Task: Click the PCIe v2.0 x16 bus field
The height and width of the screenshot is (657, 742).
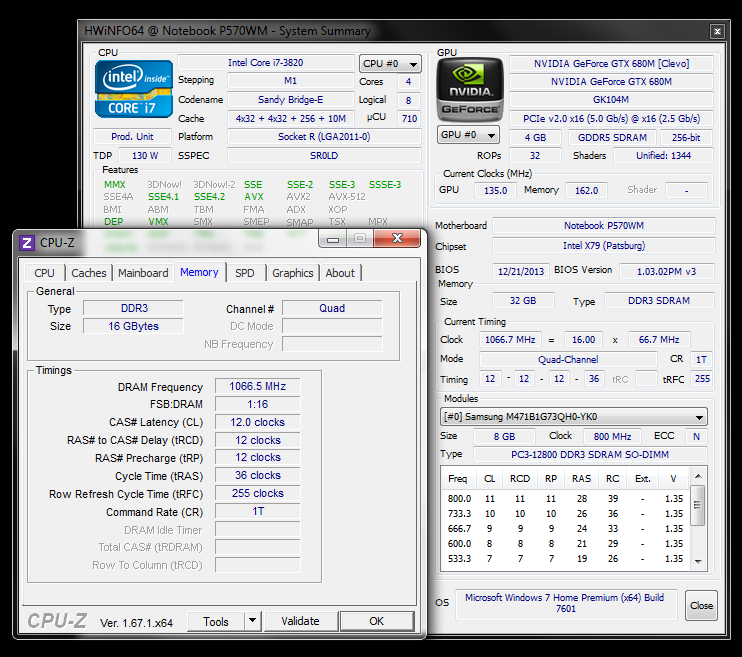Action: coord(611,119)
